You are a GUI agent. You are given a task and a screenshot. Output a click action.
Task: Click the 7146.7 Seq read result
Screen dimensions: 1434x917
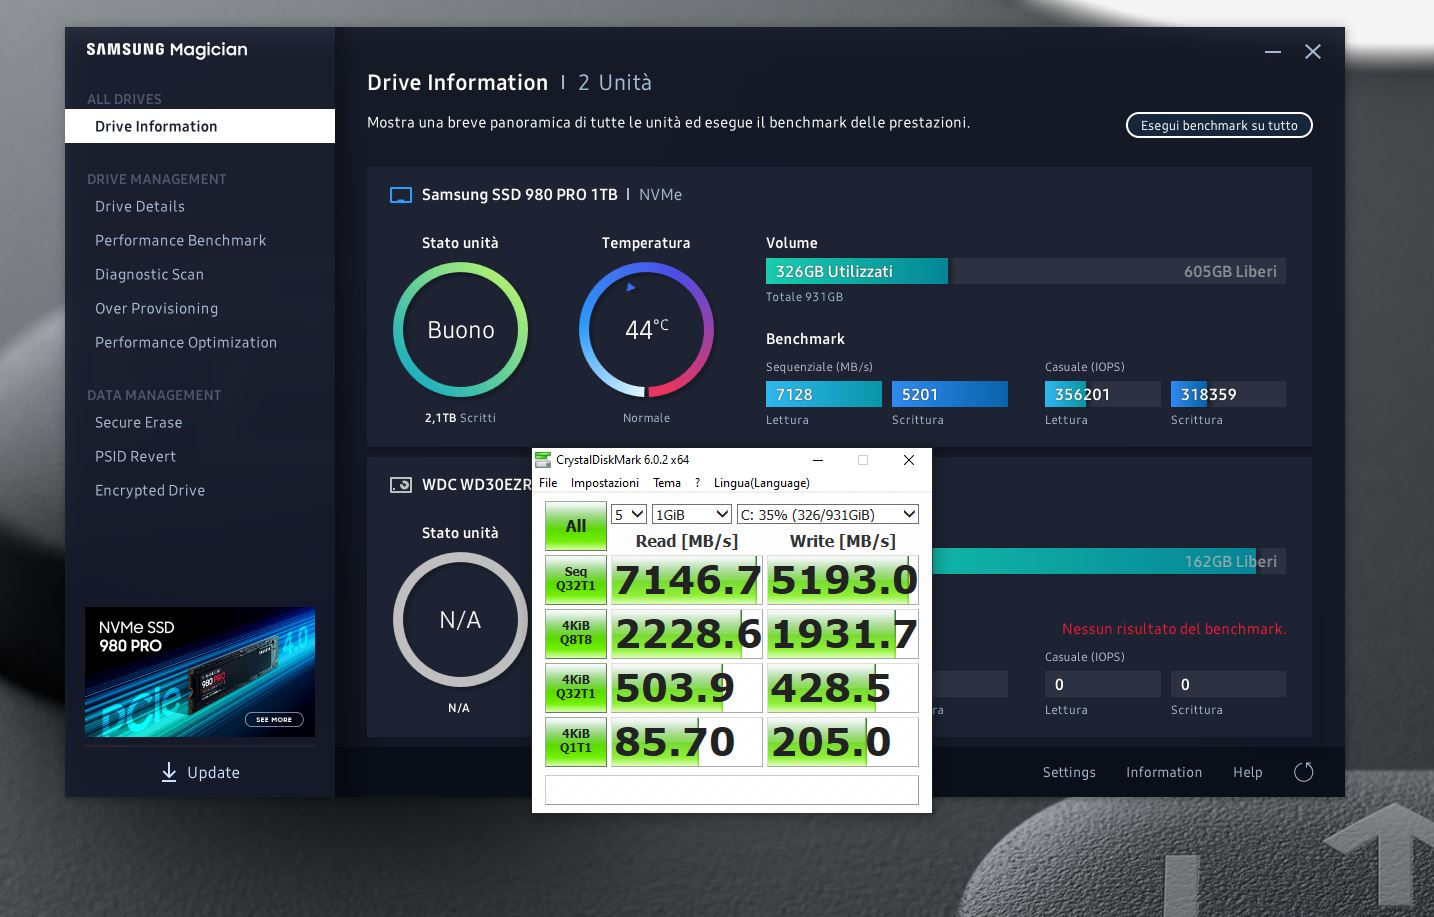tap(687, 580)
